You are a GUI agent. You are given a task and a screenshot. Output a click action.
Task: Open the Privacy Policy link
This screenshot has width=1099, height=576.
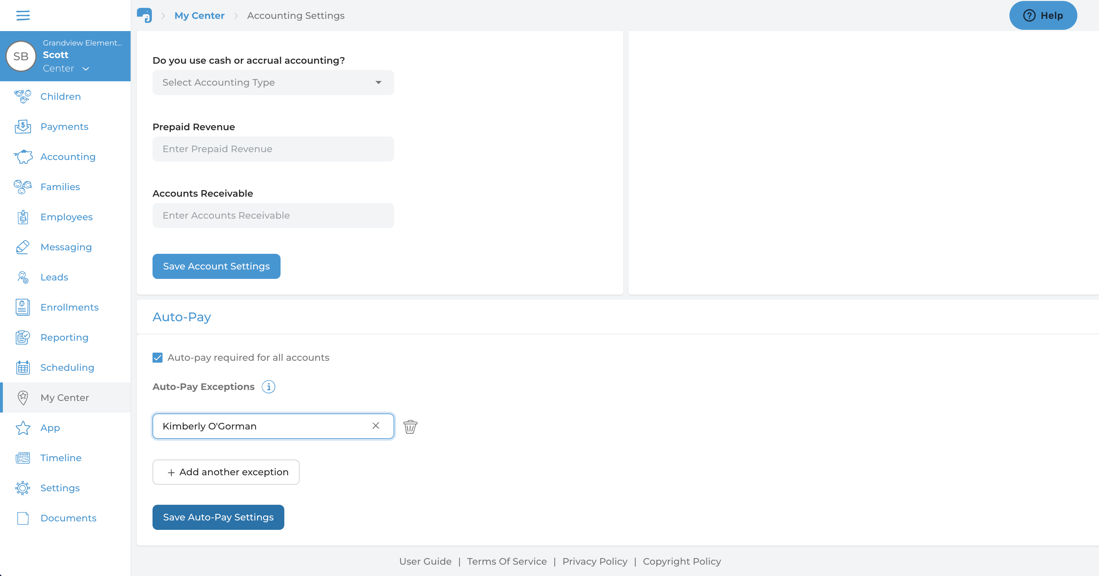click(x=594, y=561)
